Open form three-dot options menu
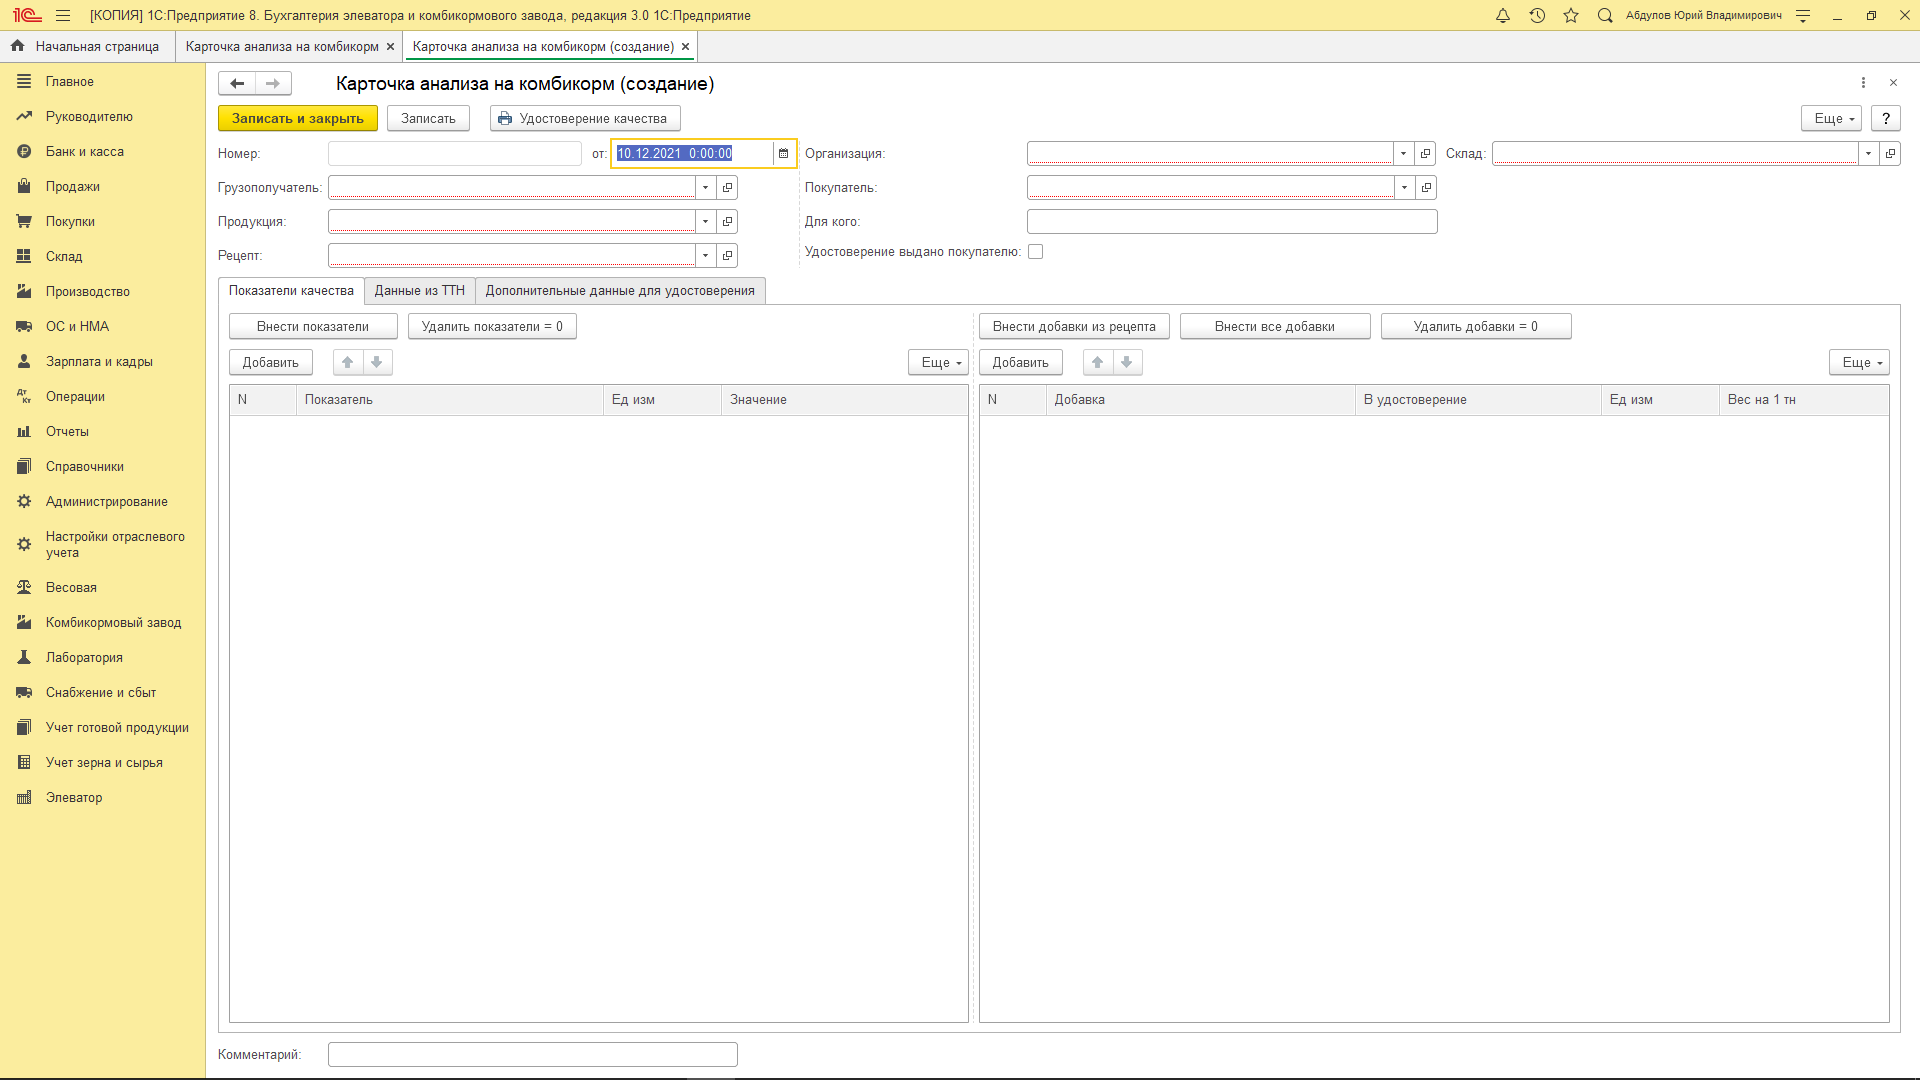 (1863, 83)
